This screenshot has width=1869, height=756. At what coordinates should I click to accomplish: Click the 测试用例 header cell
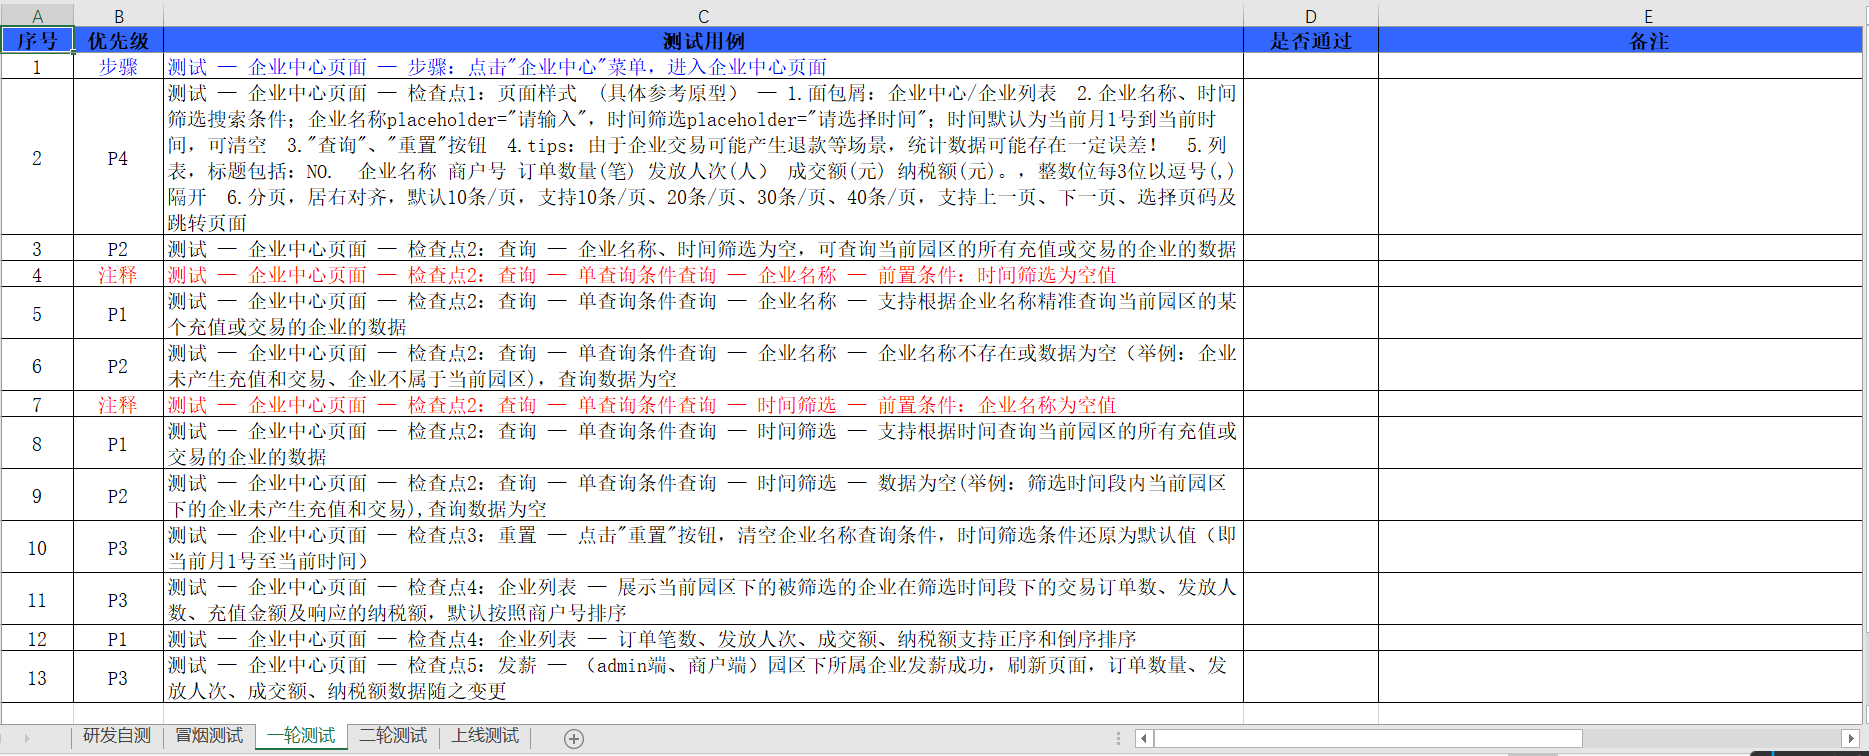(x=703, y=41)
